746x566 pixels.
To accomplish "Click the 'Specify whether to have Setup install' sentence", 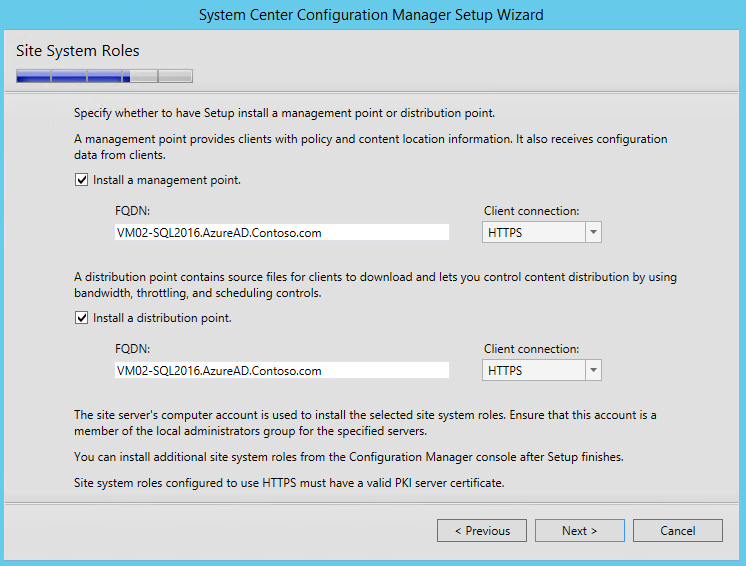I will 284,113.
